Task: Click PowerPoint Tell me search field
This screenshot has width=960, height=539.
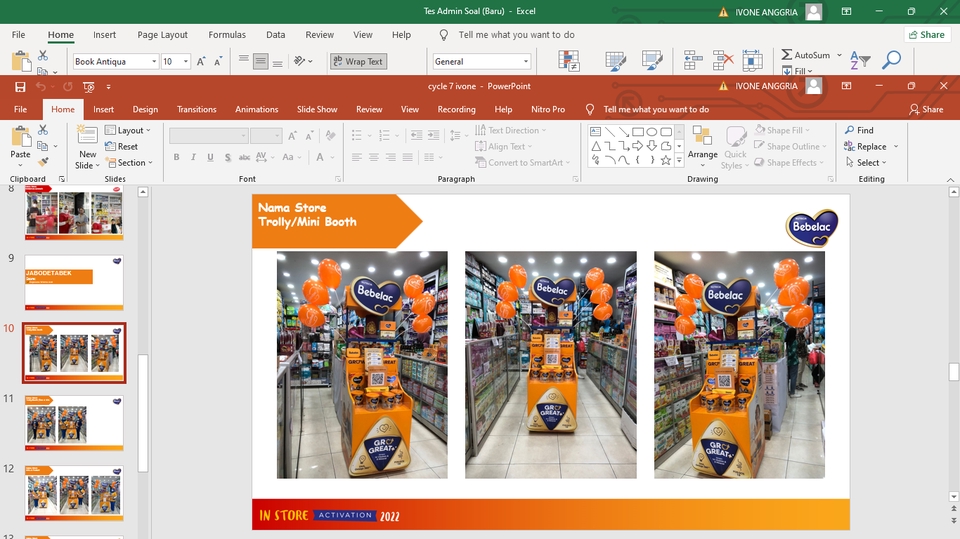Action: pos(656,110)
